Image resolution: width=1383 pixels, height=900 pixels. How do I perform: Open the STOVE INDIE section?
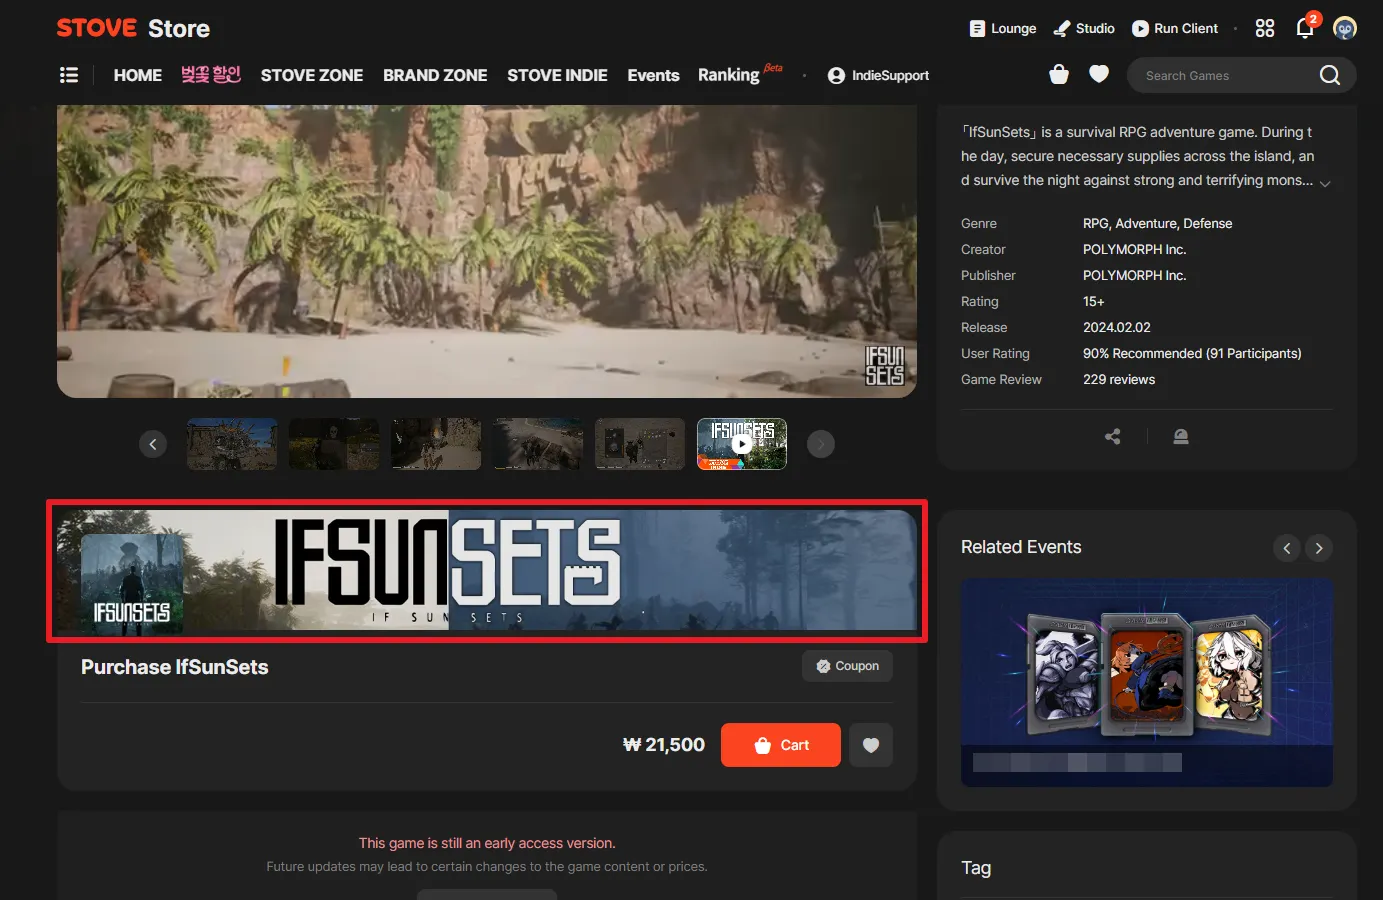557,75
